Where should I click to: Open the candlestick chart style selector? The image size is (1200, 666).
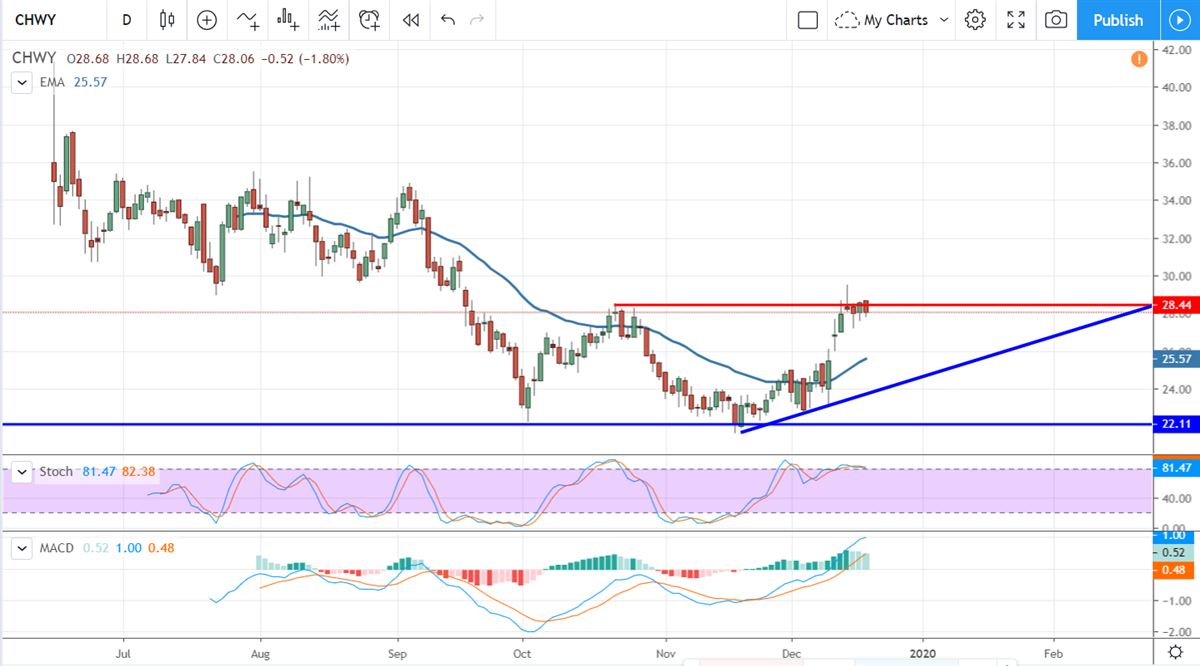click(167, 20)
